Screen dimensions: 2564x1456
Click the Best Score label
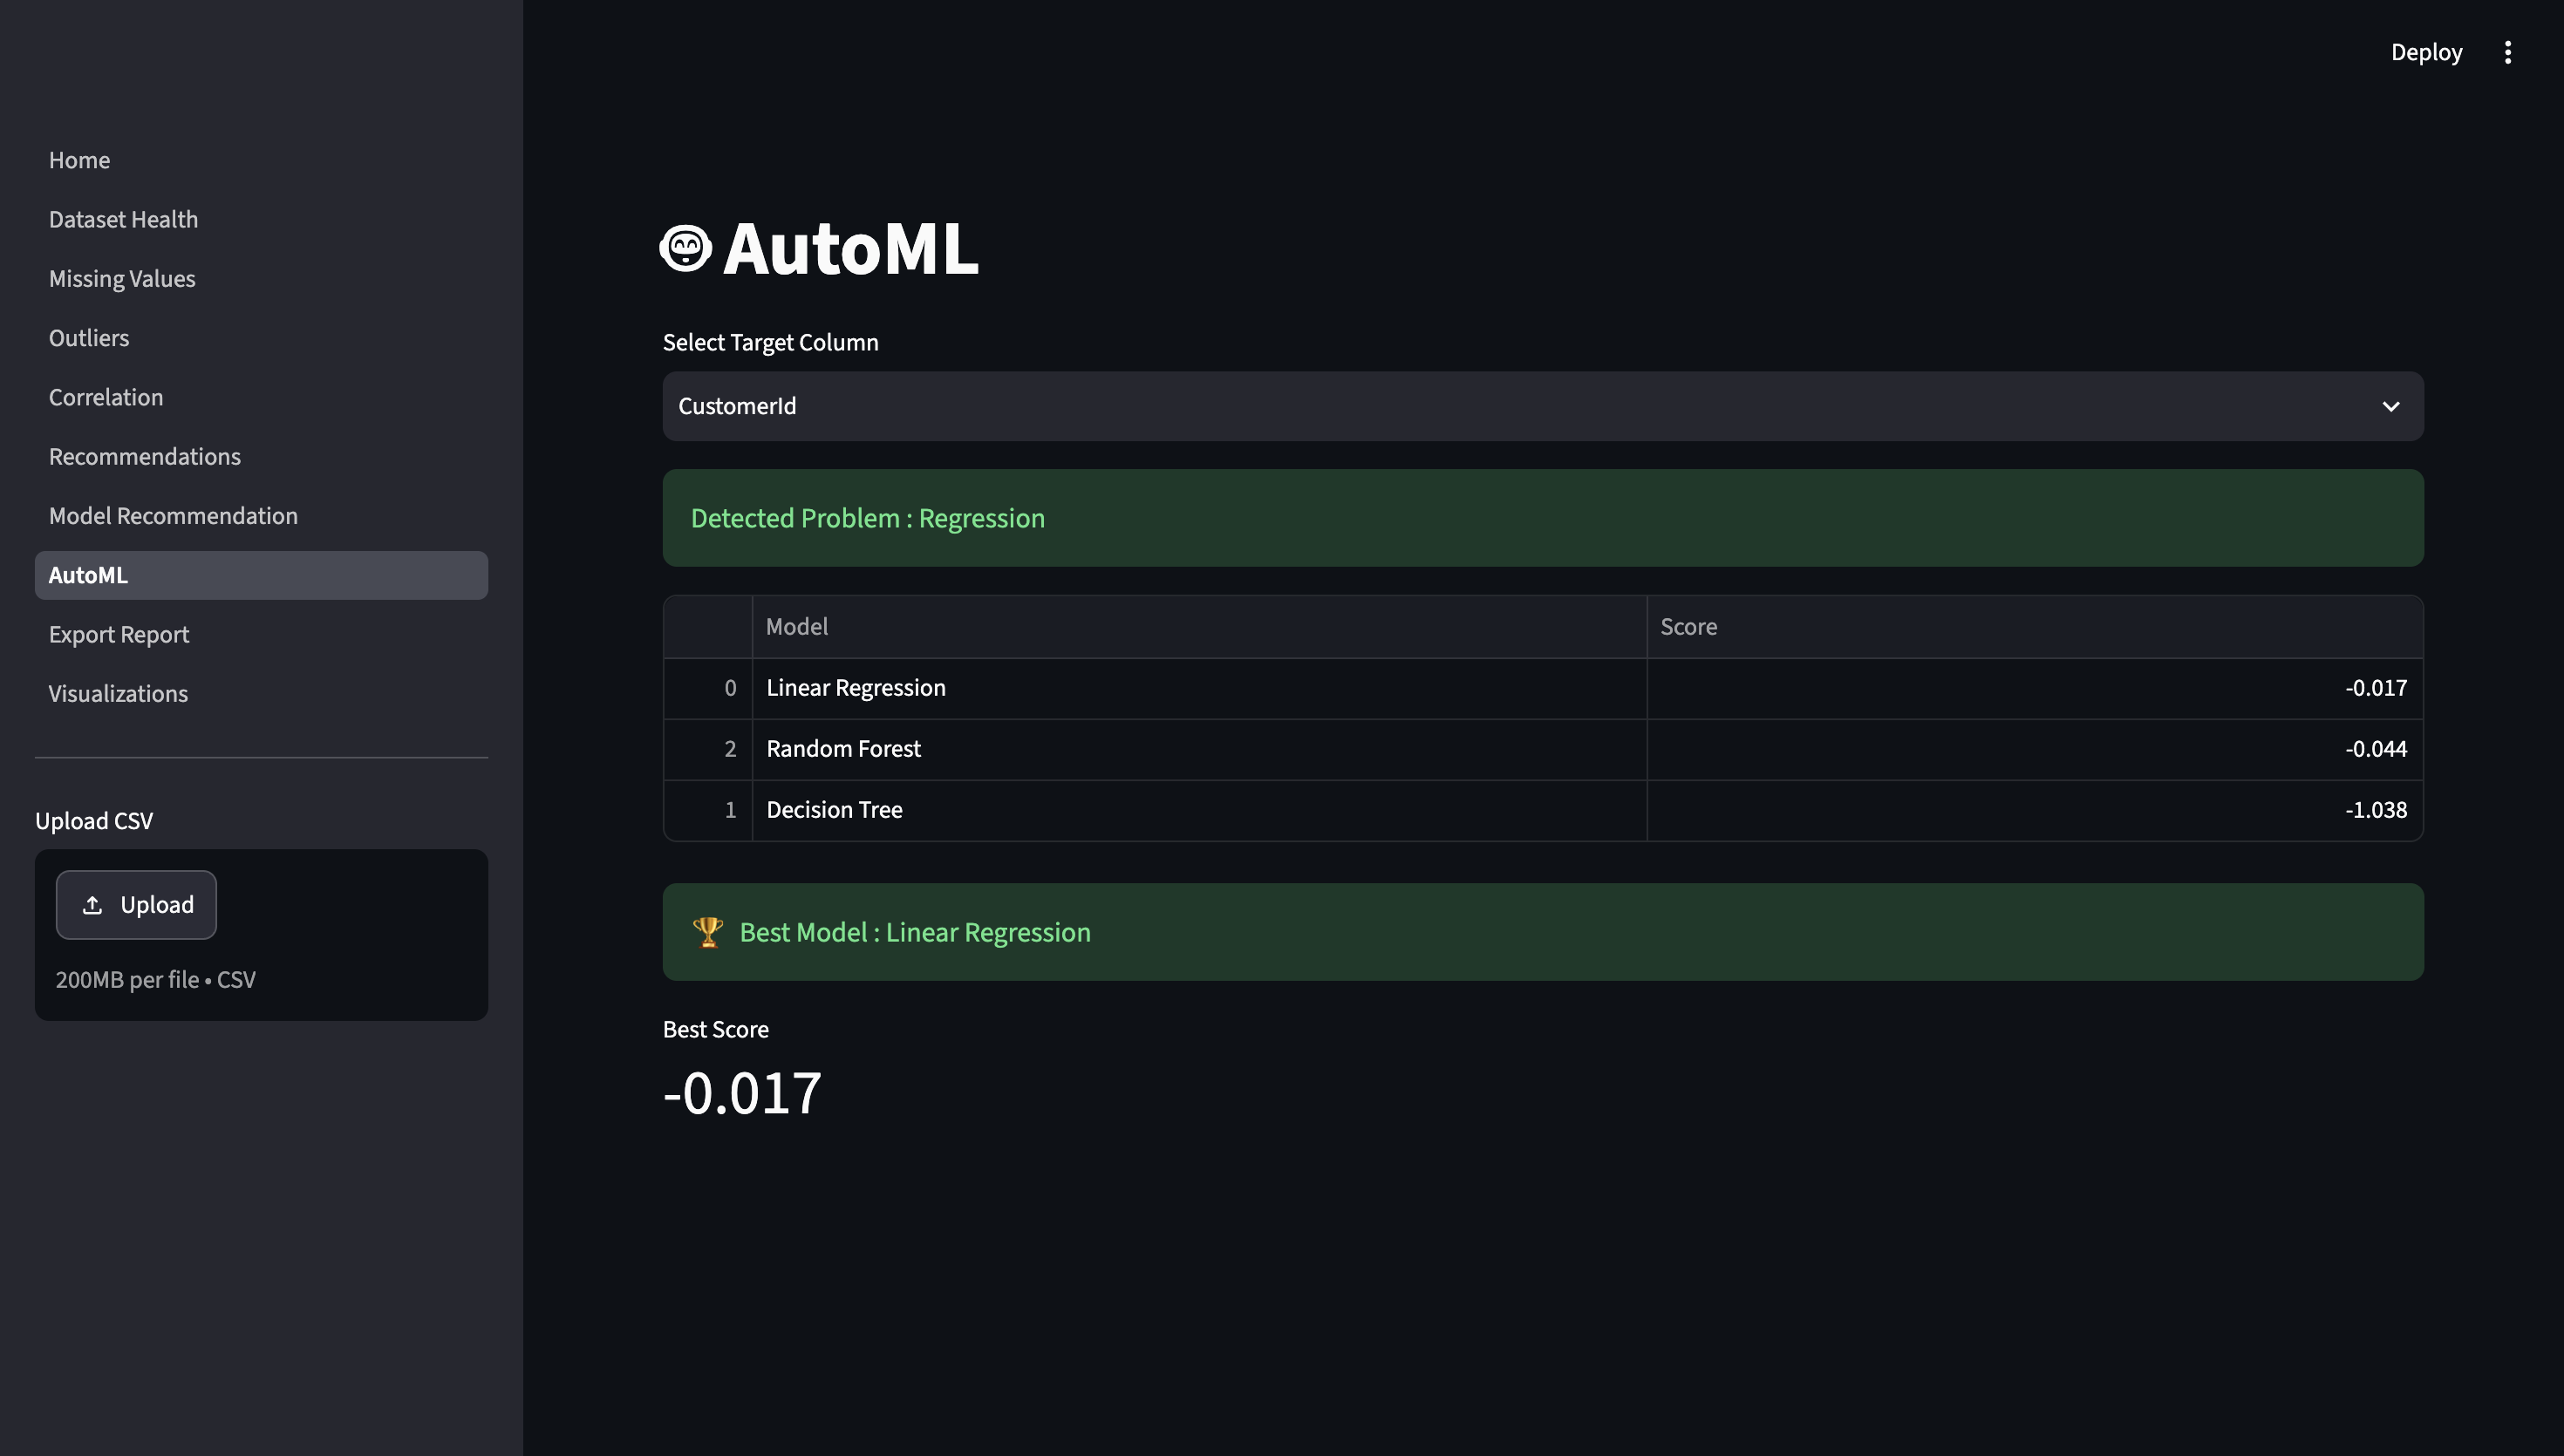point(716,1030)
